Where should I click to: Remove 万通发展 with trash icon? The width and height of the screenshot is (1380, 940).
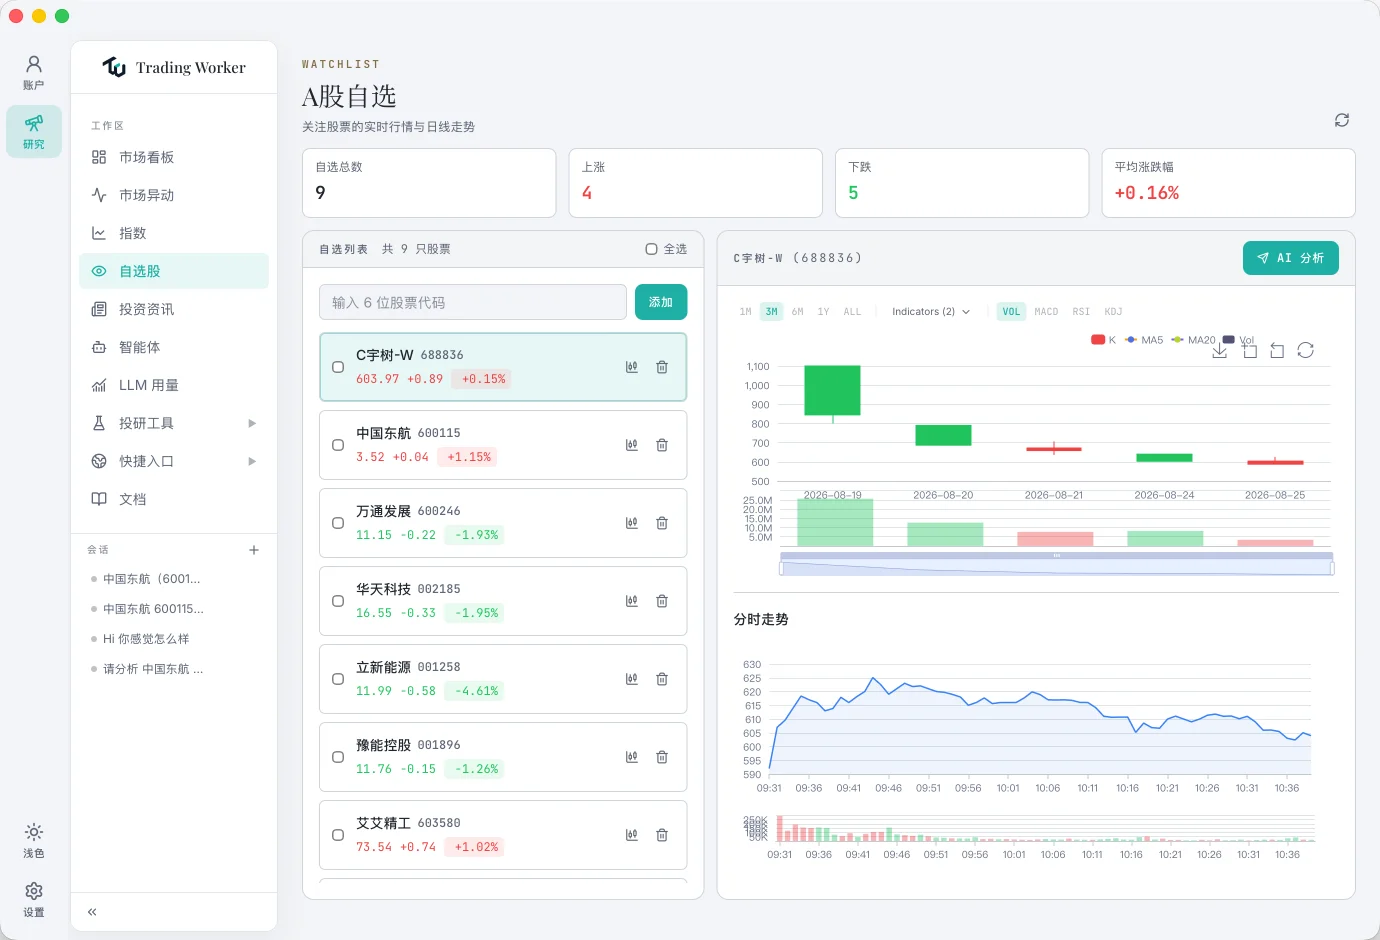point(662,523)
